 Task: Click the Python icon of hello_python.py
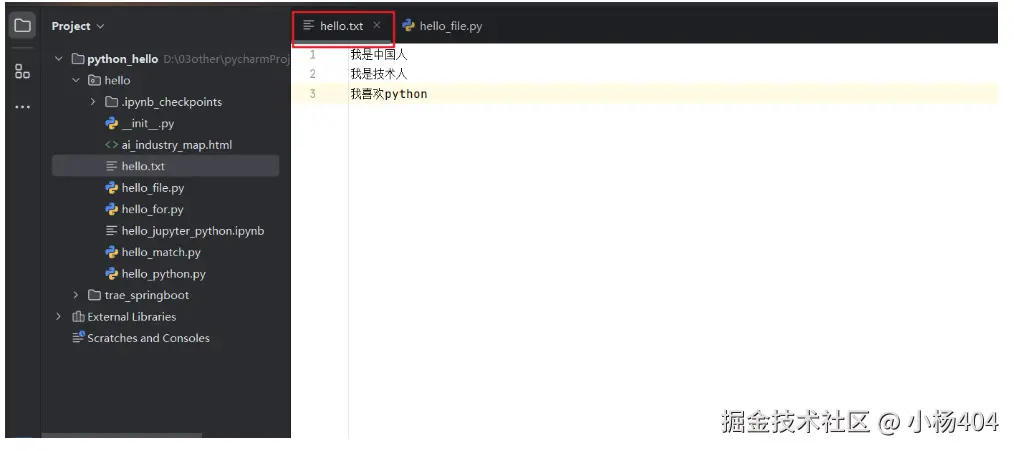[x=111, y=274]
